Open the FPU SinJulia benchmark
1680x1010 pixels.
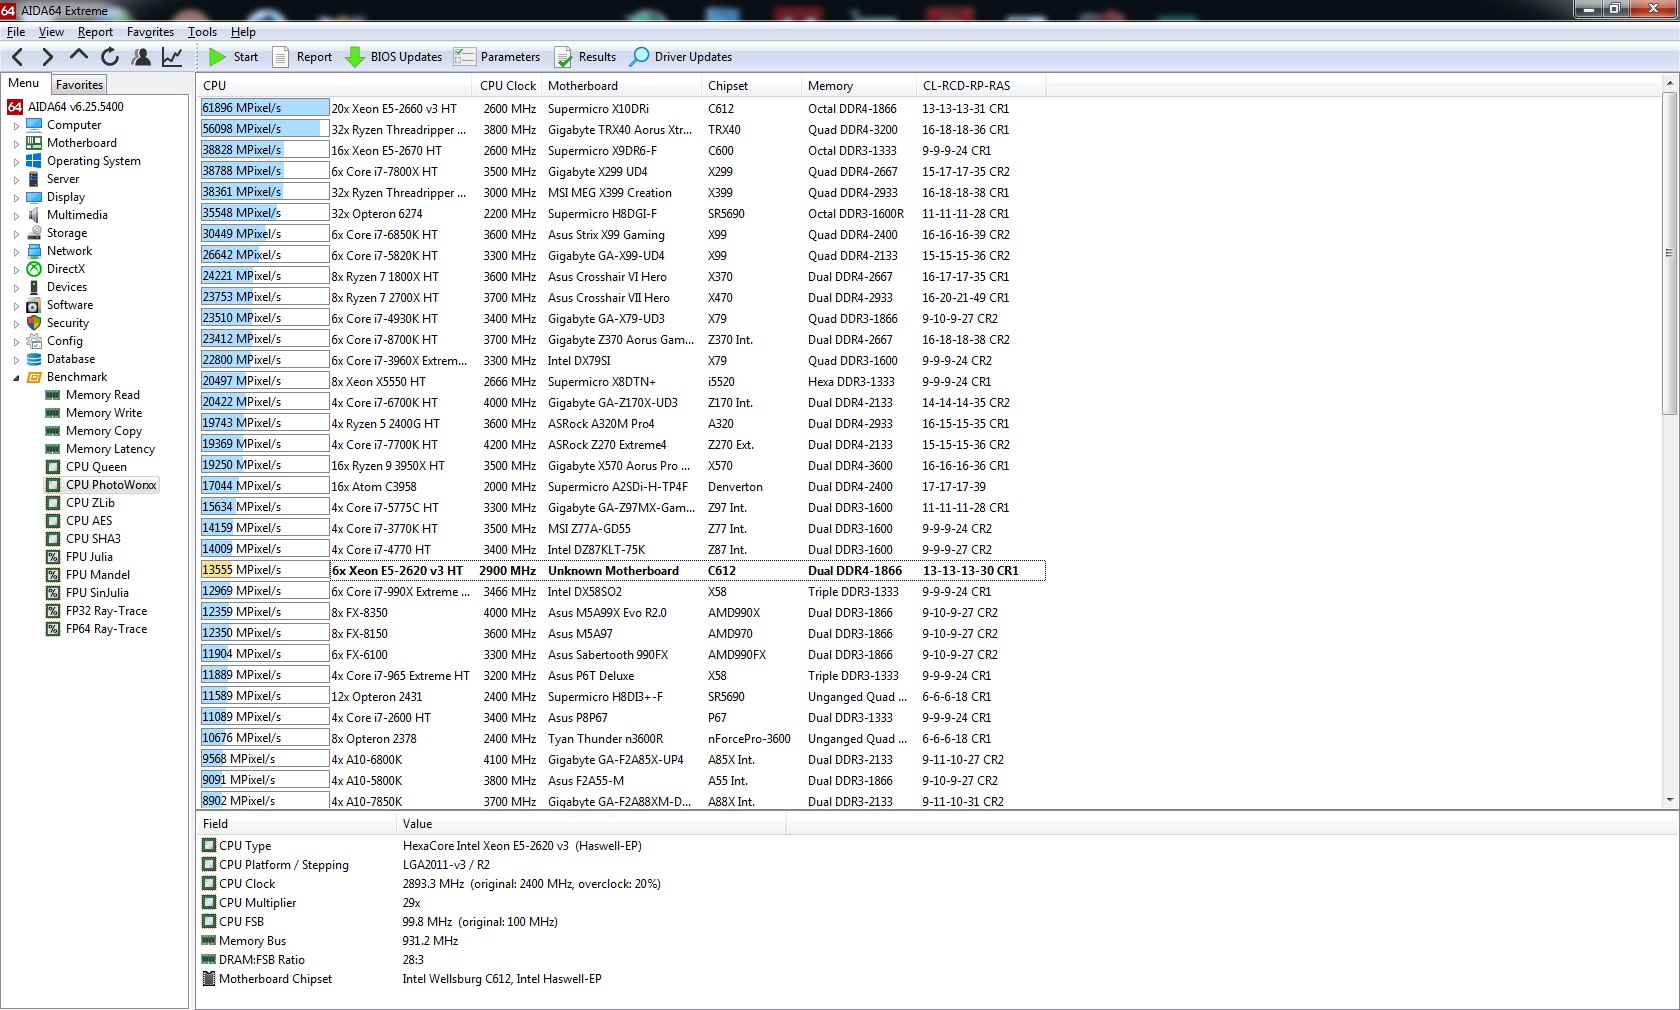(97, 593)
